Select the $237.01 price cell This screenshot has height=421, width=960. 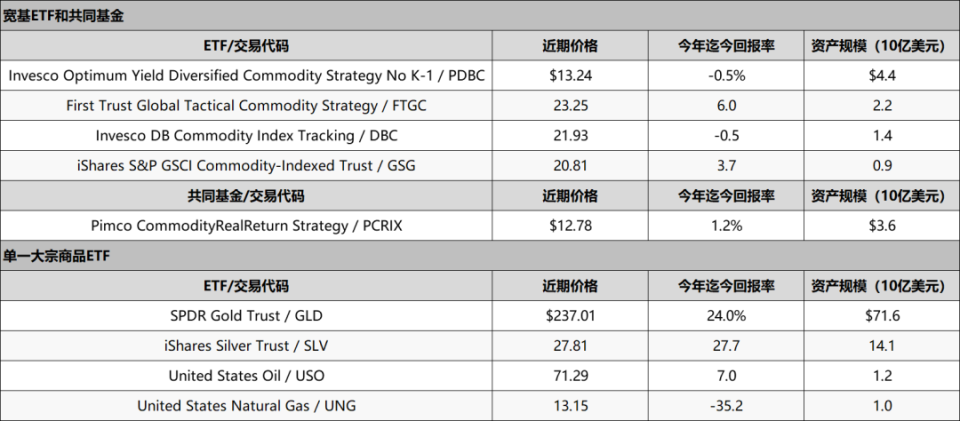point(570,316)
